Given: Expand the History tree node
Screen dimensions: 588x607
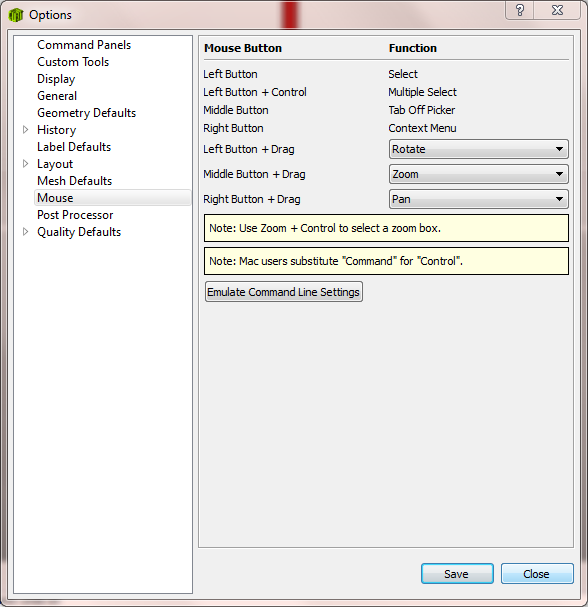Looking at the screenshot, I should [26, 130].
